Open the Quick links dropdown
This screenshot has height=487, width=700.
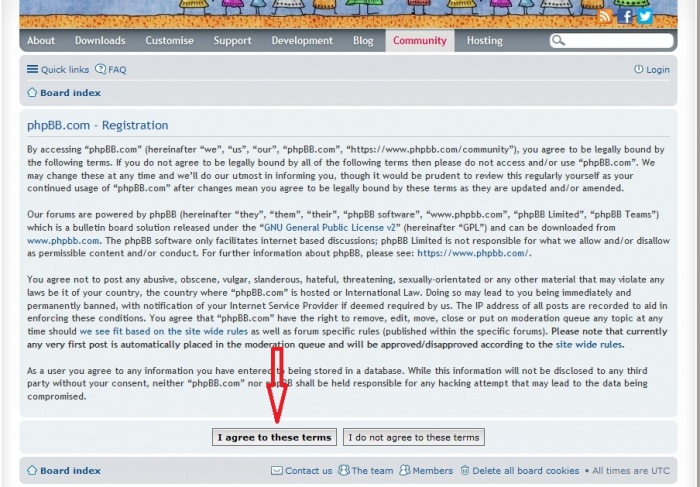coord(65,70)
